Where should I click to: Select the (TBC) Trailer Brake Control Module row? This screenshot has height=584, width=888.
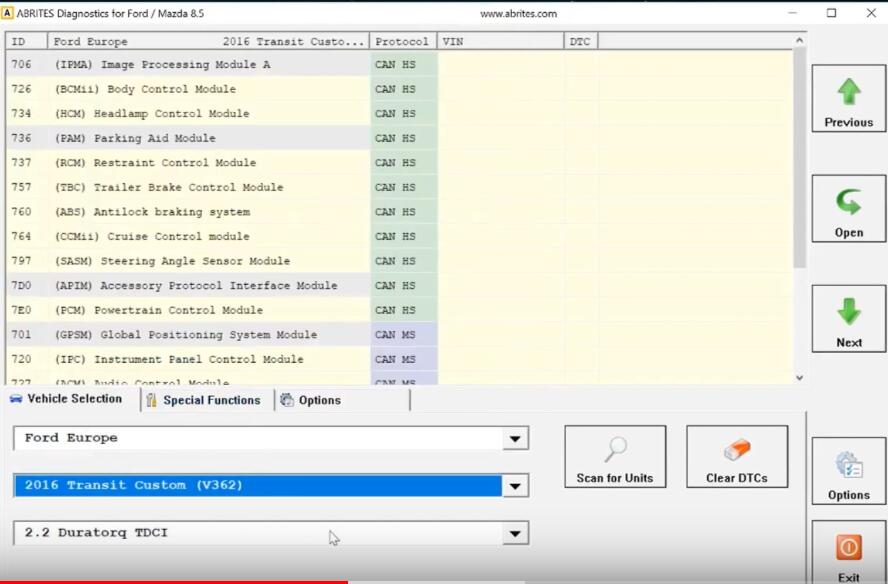tap(399, 187)
